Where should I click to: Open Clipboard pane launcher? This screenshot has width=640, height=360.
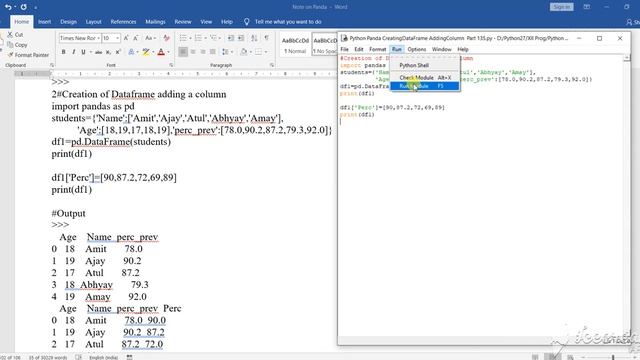pos(52,65)
